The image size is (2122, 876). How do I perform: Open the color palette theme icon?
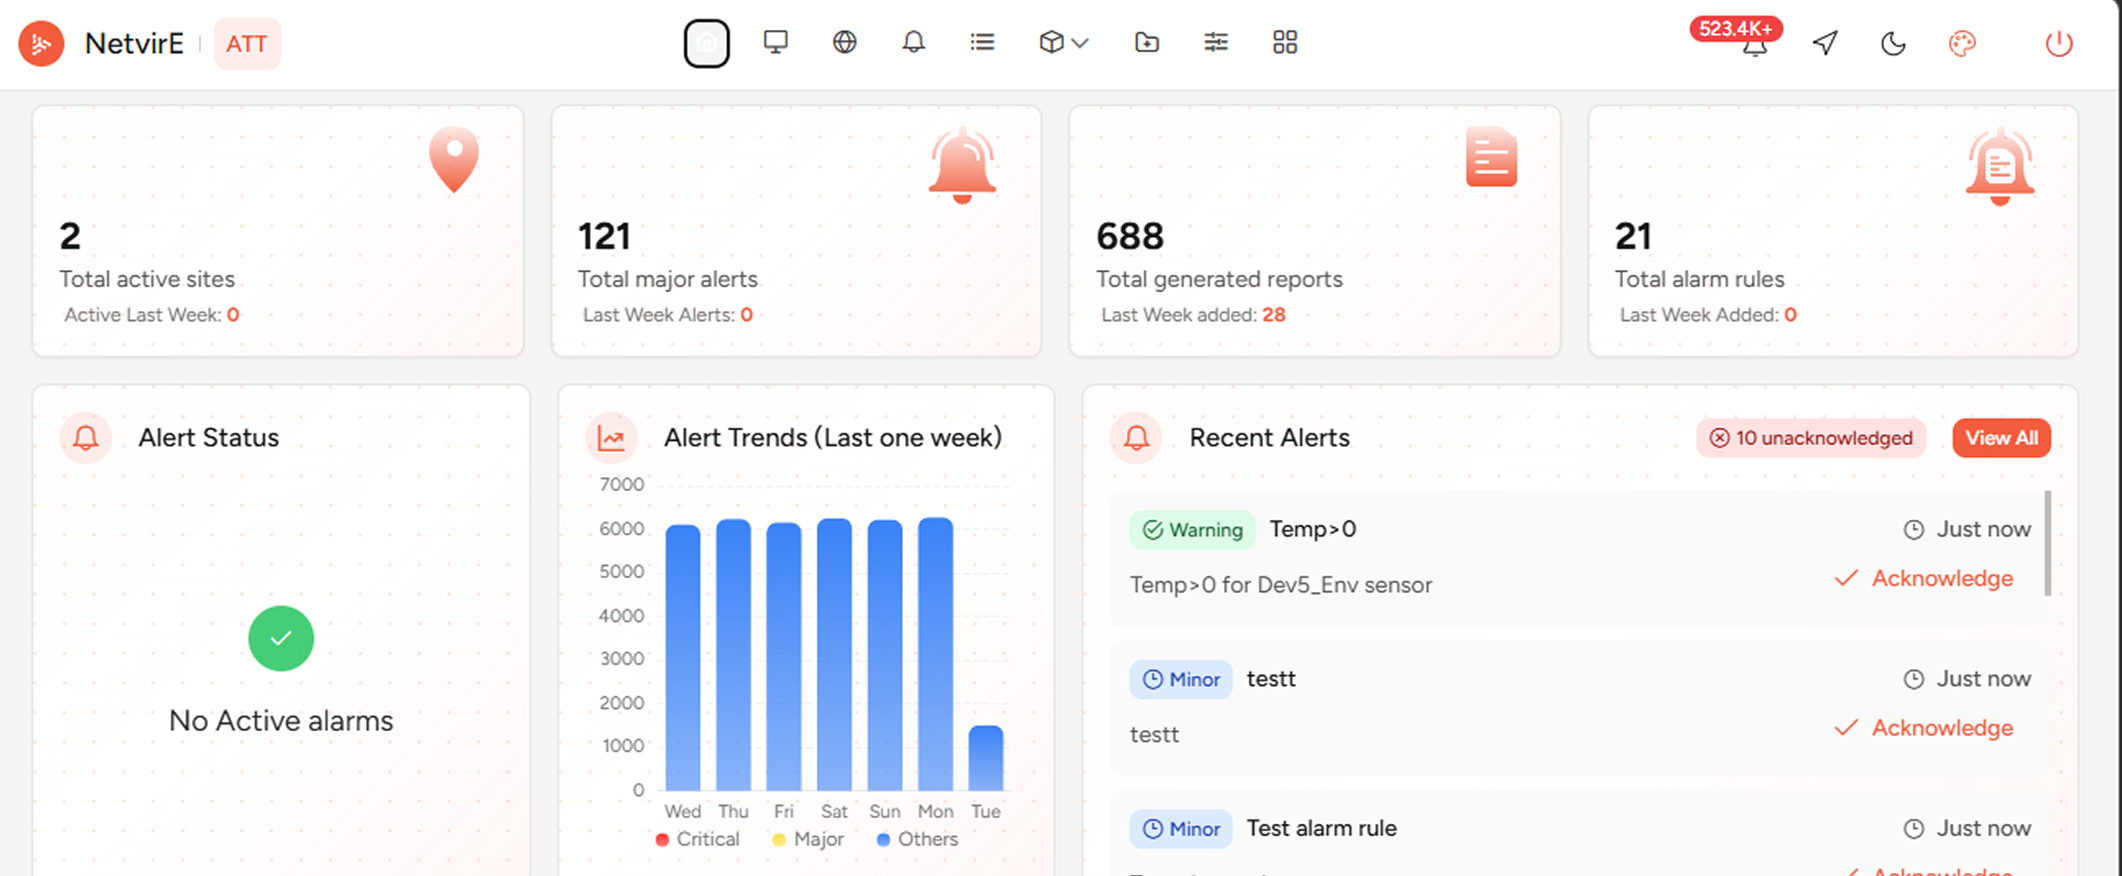coord(1962,43)
